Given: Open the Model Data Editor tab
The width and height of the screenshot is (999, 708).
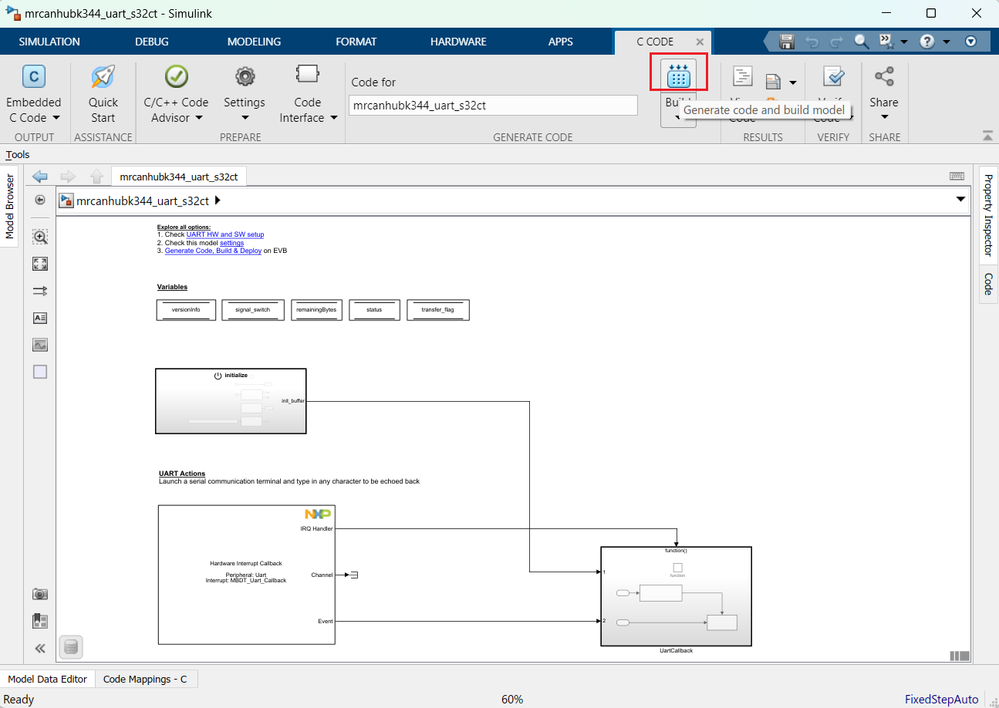Looking at the screenshot, I should (x=47, y=679).
